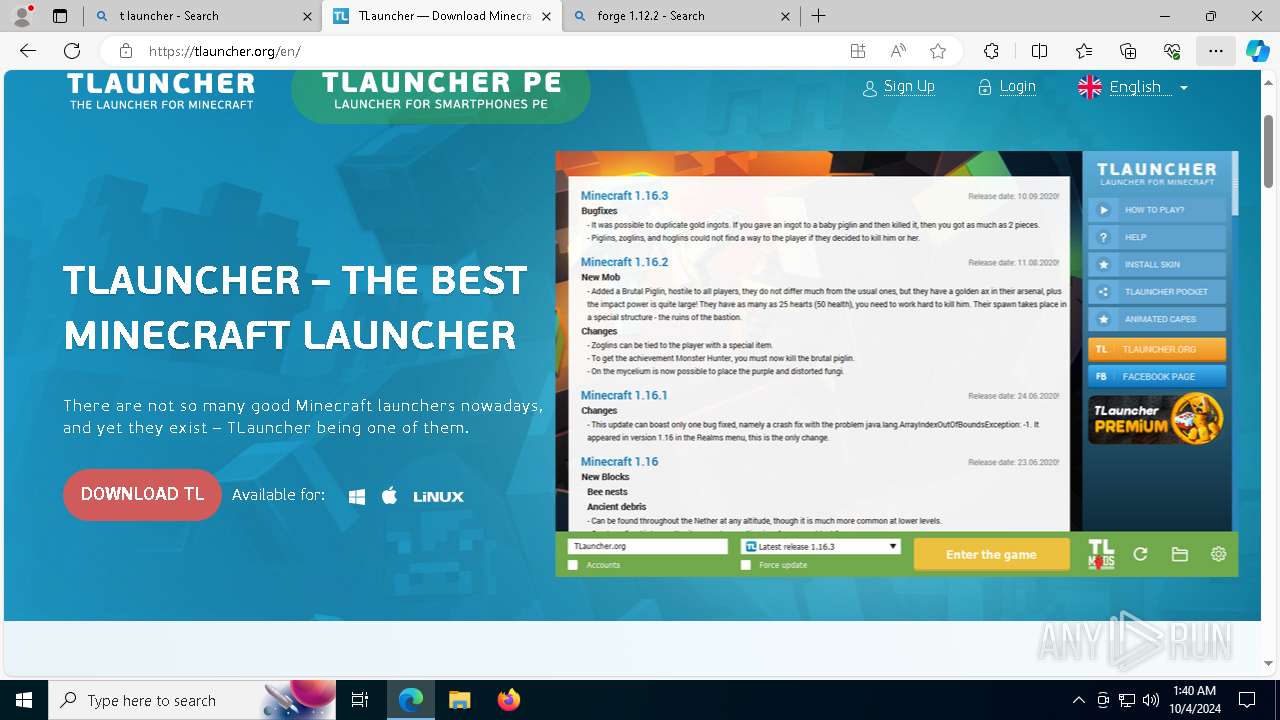This screenshot has width=1280, height=720.
Task: Open the Collections icon
Action: click(1128, 51)
